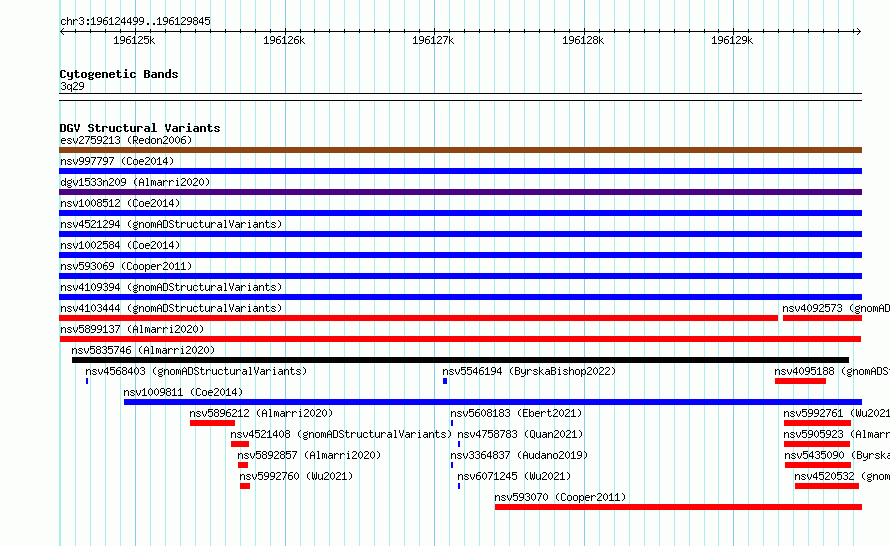This screenshot has width=890, height=546.
Task: Select the nsv1009811 (Coe2014) label
Action: pyautogui.click(x=183, y=392)
